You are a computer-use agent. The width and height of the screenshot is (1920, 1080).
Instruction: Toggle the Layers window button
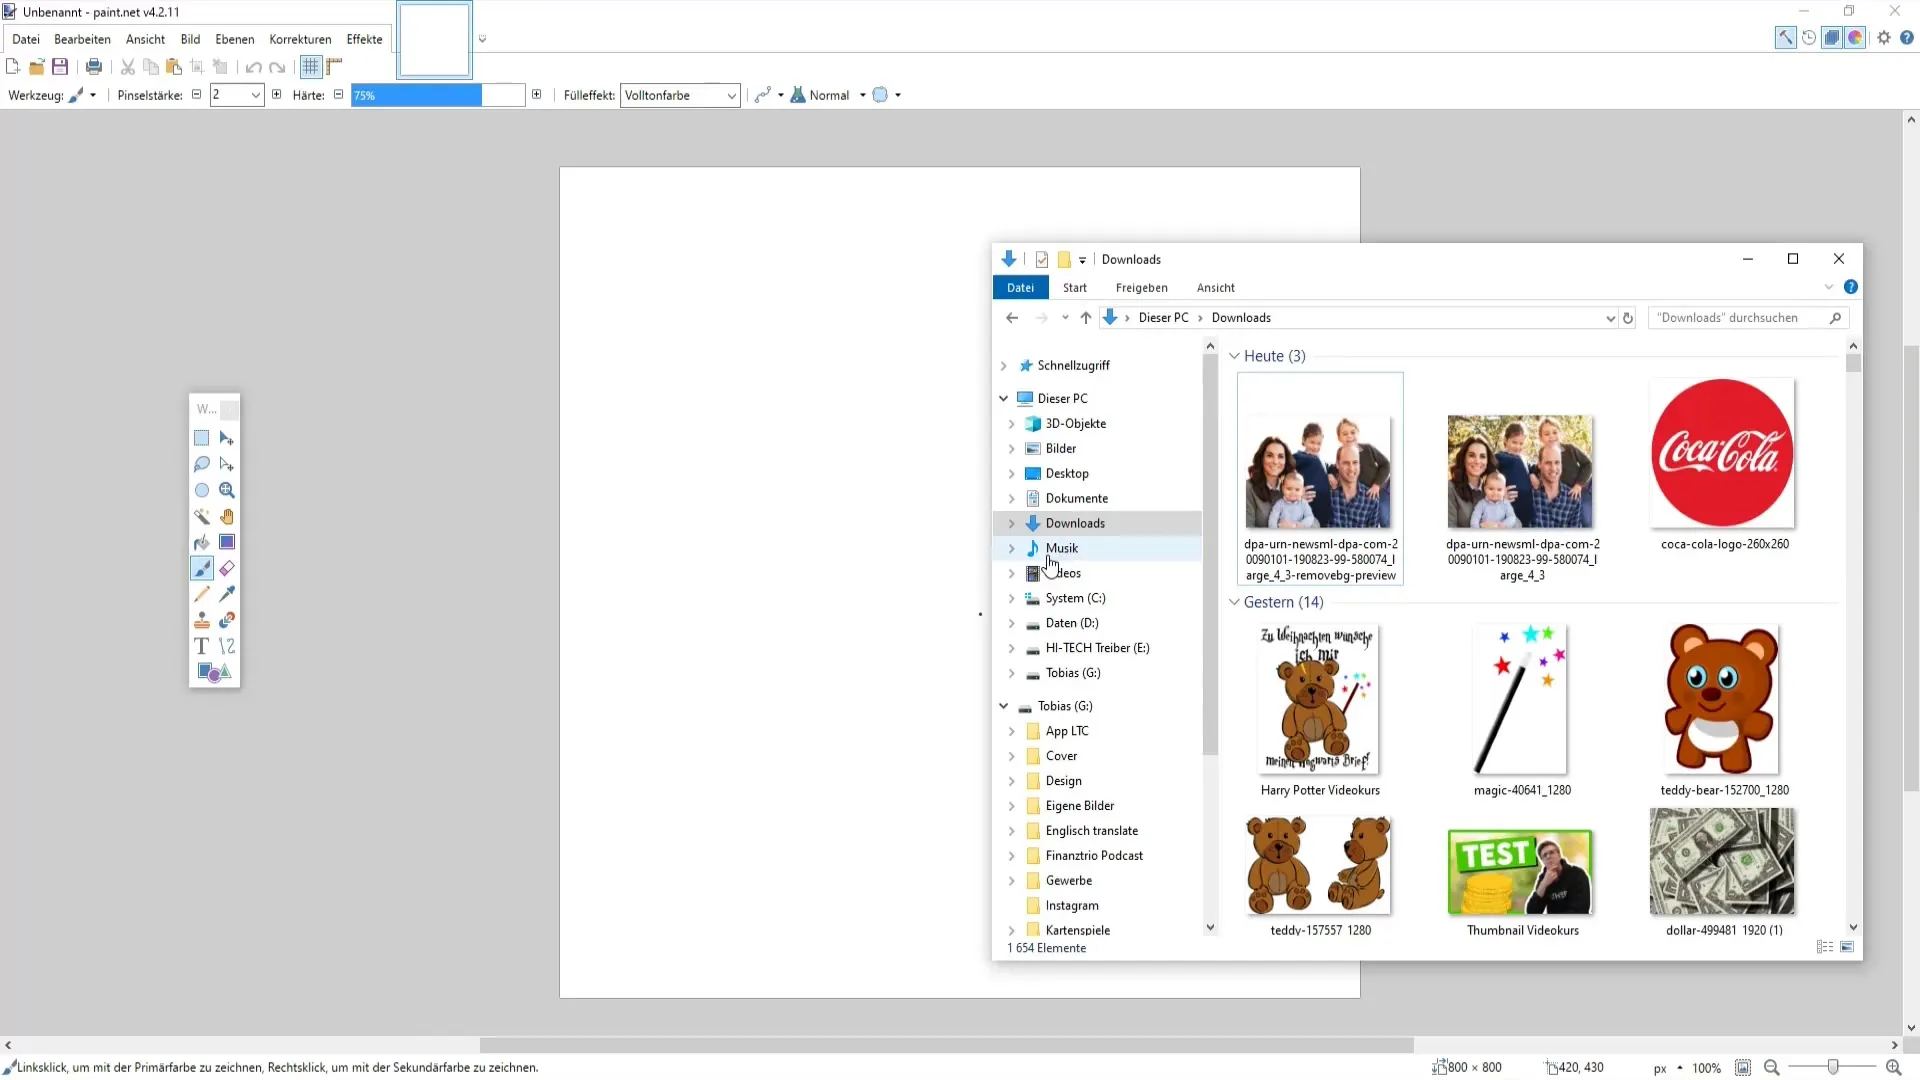(1832, 38)
